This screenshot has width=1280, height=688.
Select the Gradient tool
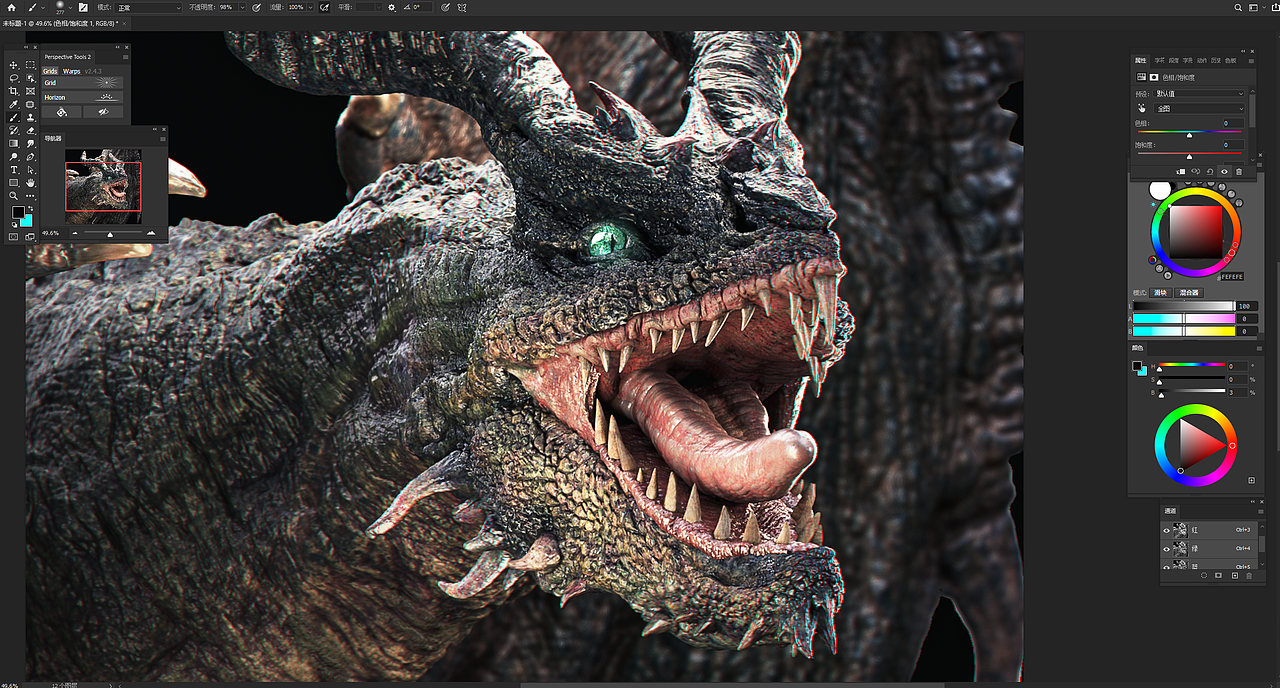(x=13, y=144)
